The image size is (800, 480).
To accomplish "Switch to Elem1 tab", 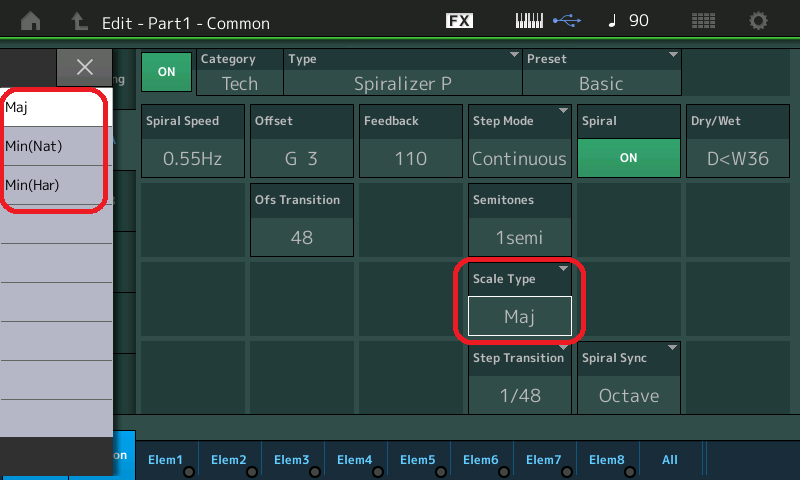I will 166,460.
